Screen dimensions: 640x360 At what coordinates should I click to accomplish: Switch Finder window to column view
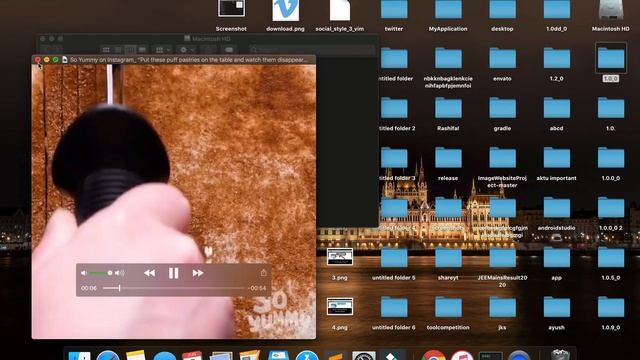(130, 50)
